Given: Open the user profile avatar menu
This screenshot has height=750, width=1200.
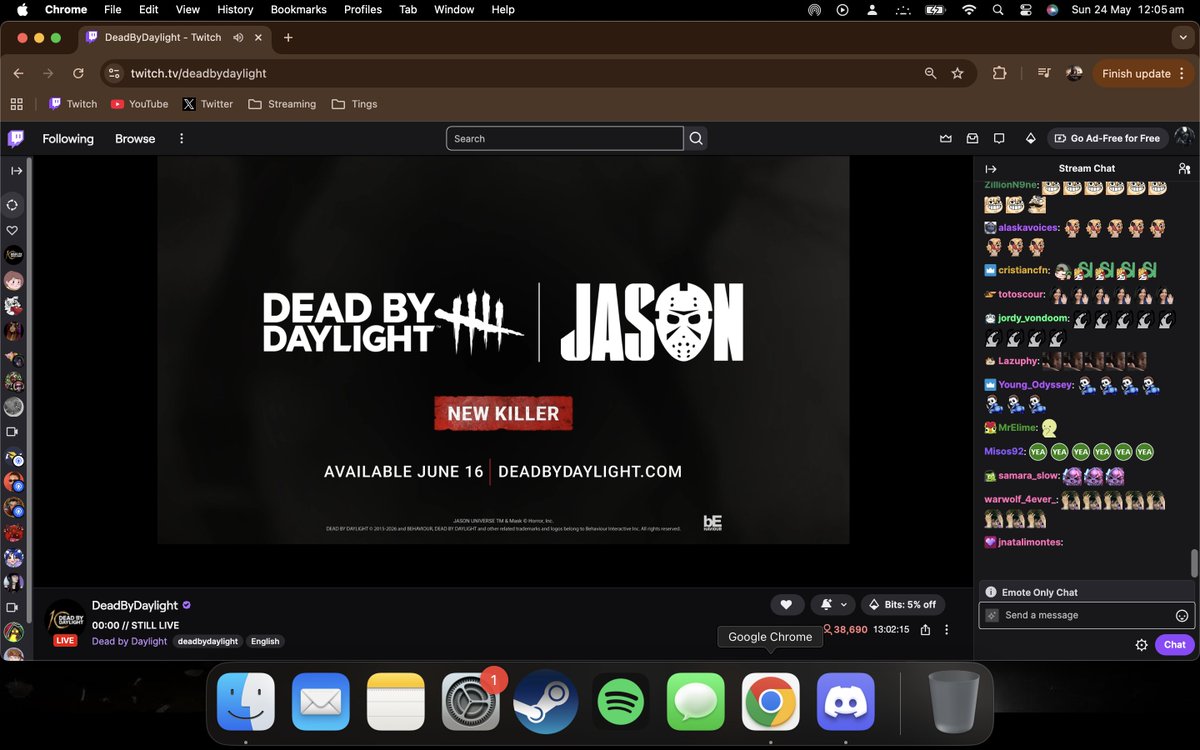Looking at the screenshot, I should point(1184,138).
